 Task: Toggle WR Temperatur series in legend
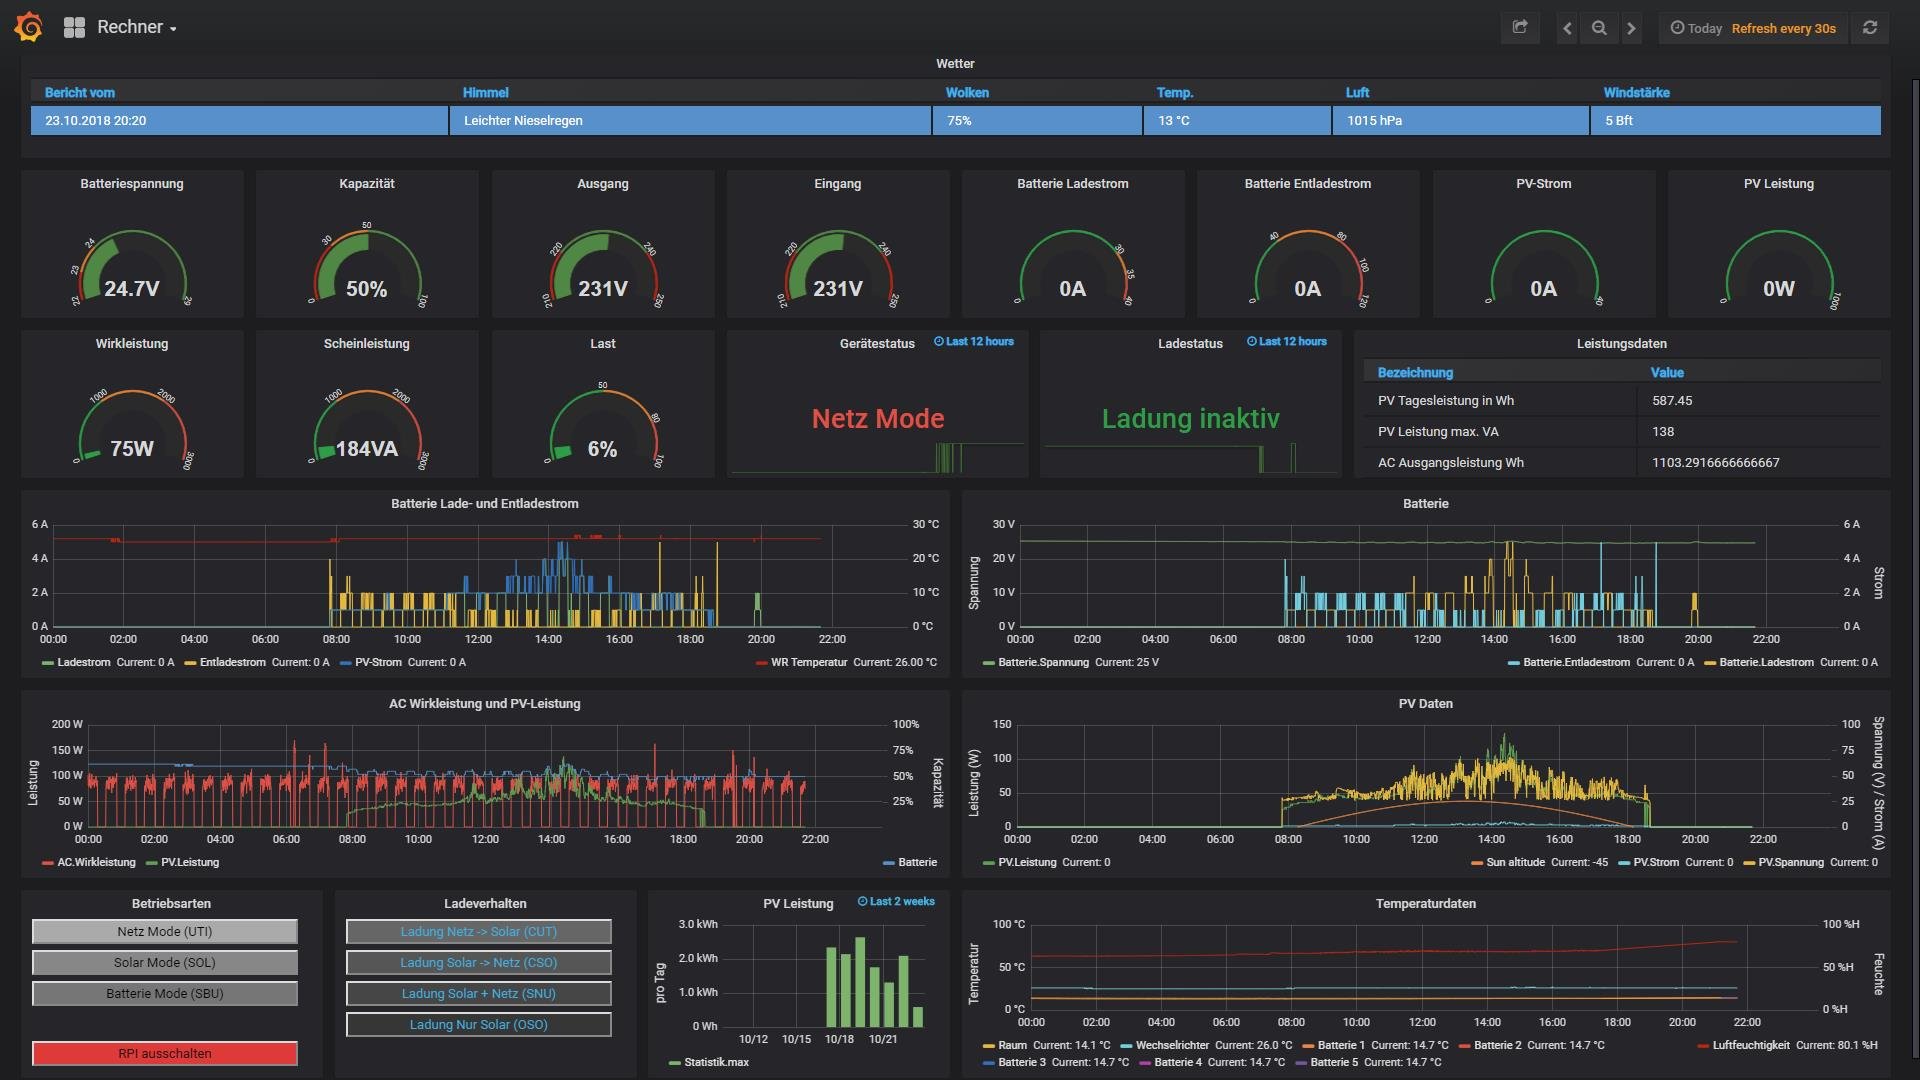click(x=808, y=662)
